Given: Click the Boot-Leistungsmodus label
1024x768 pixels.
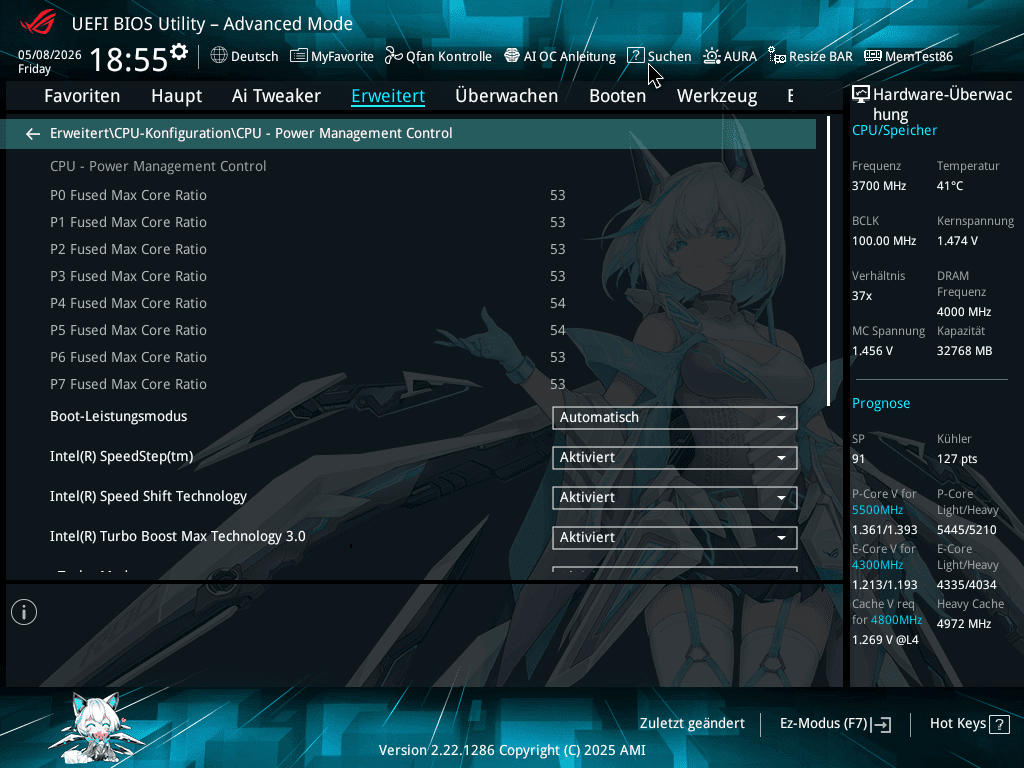Looking at the screenshot, I should pos(118,417).
